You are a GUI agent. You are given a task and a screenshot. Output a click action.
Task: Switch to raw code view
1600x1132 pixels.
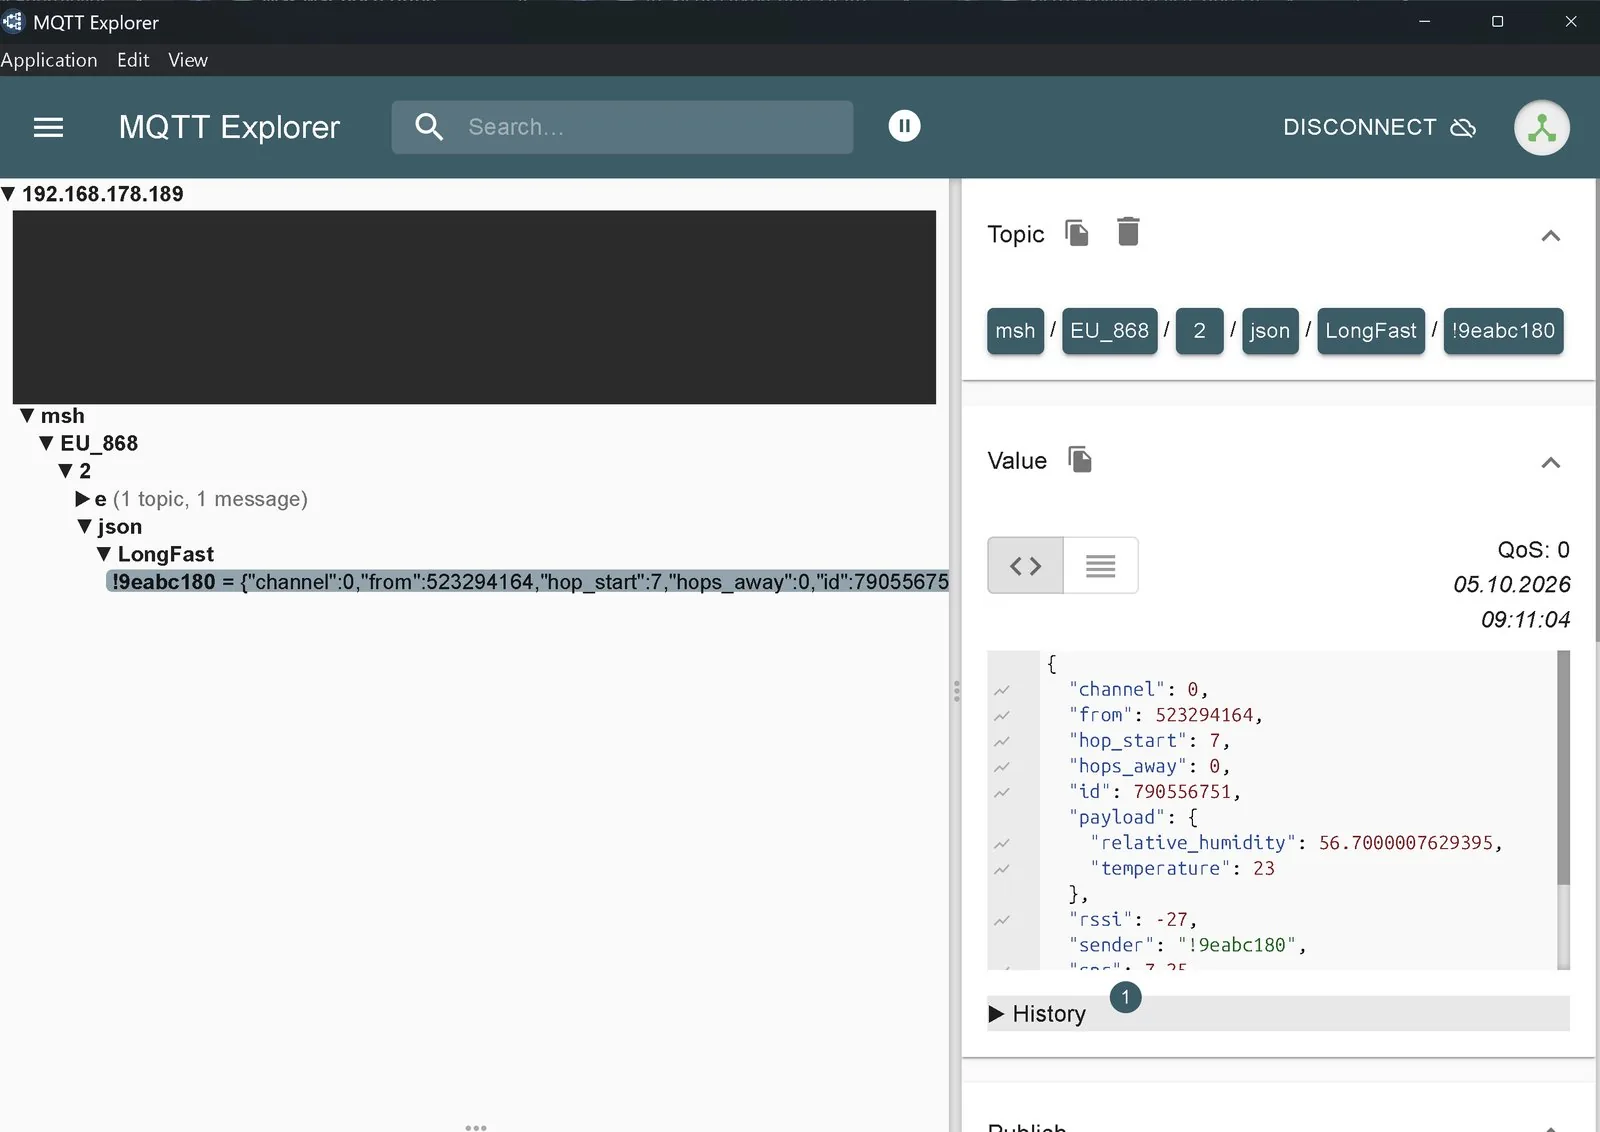1025,566
